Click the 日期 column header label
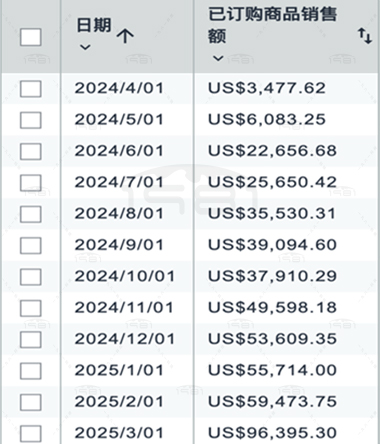The image size is (380, 444). 94,25
